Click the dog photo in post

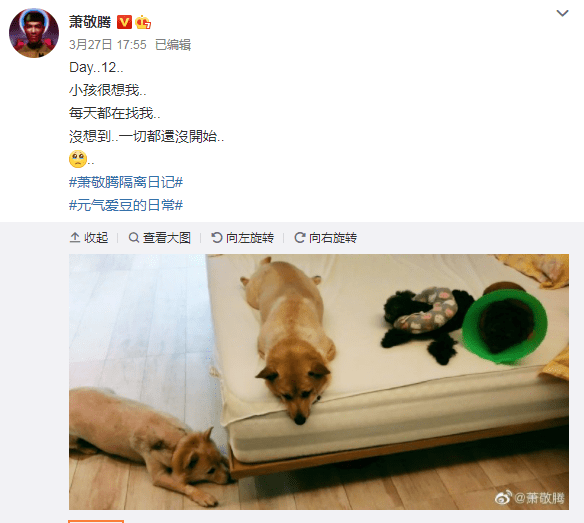click(319, 382)
